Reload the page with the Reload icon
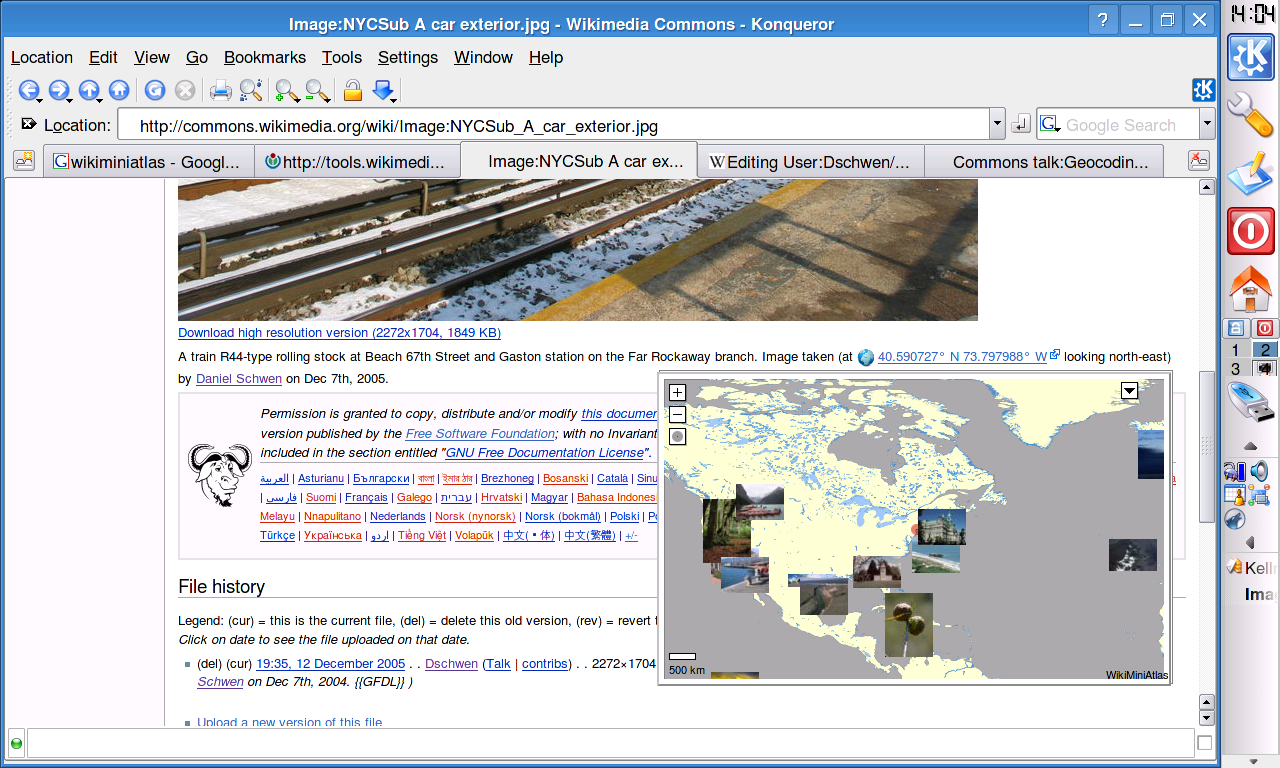This screenshot has height=768, width=1280. (154, 91)
